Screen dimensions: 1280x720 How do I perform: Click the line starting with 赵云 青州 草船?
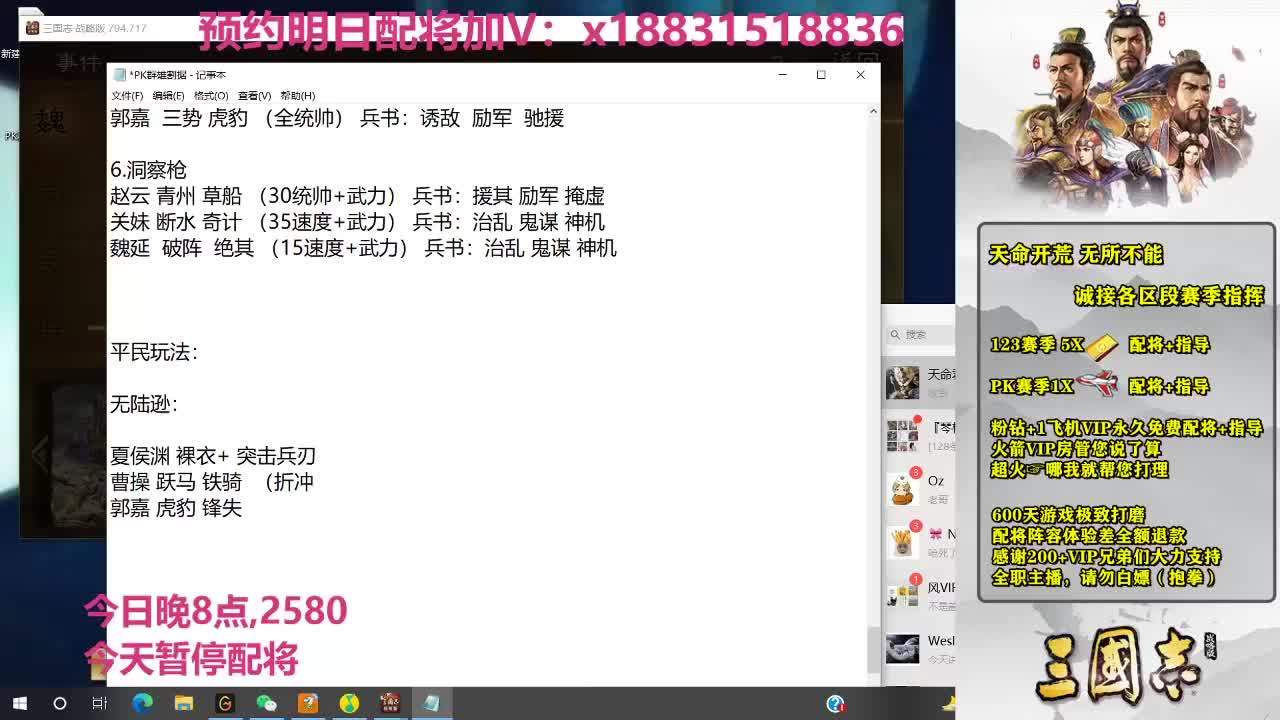pyautogui.click(x=357, y=196)
